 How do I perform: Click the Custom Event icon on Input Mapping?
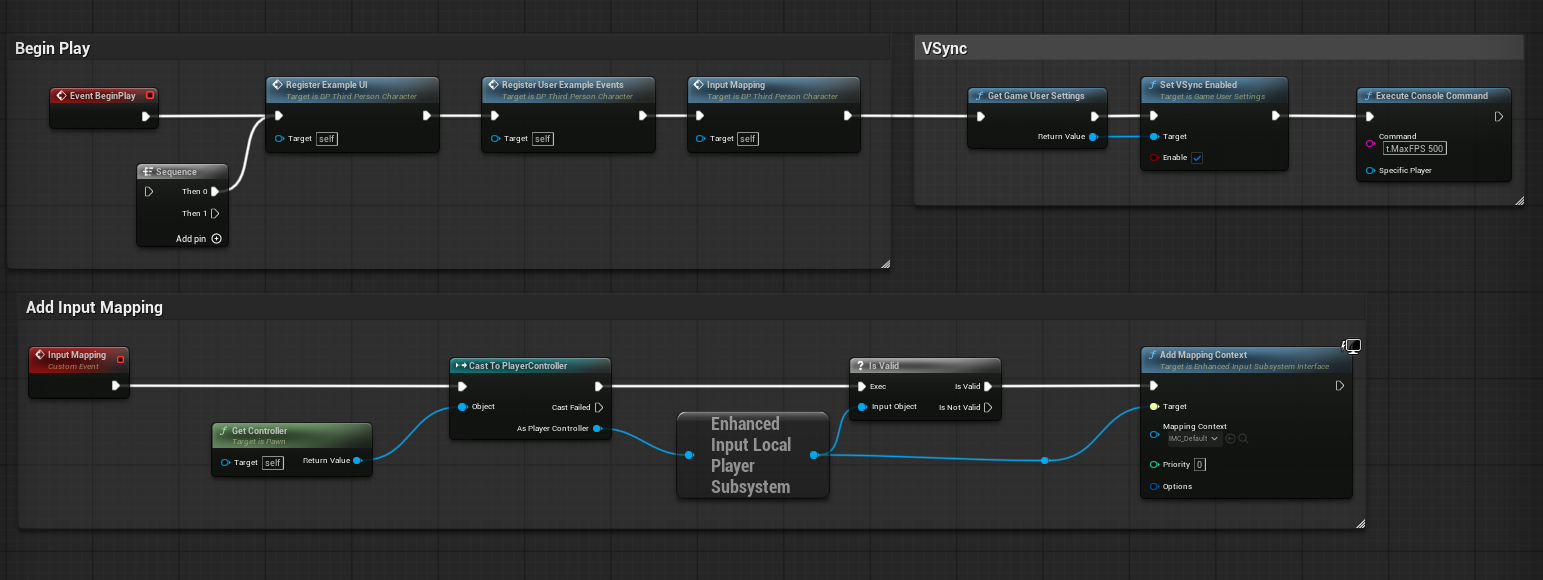(38, 354)
